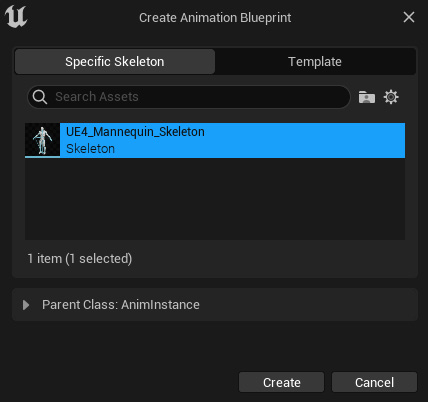
Task: Click the blue highlighted row's empty right portion
Action: click(x=305, y=140)
